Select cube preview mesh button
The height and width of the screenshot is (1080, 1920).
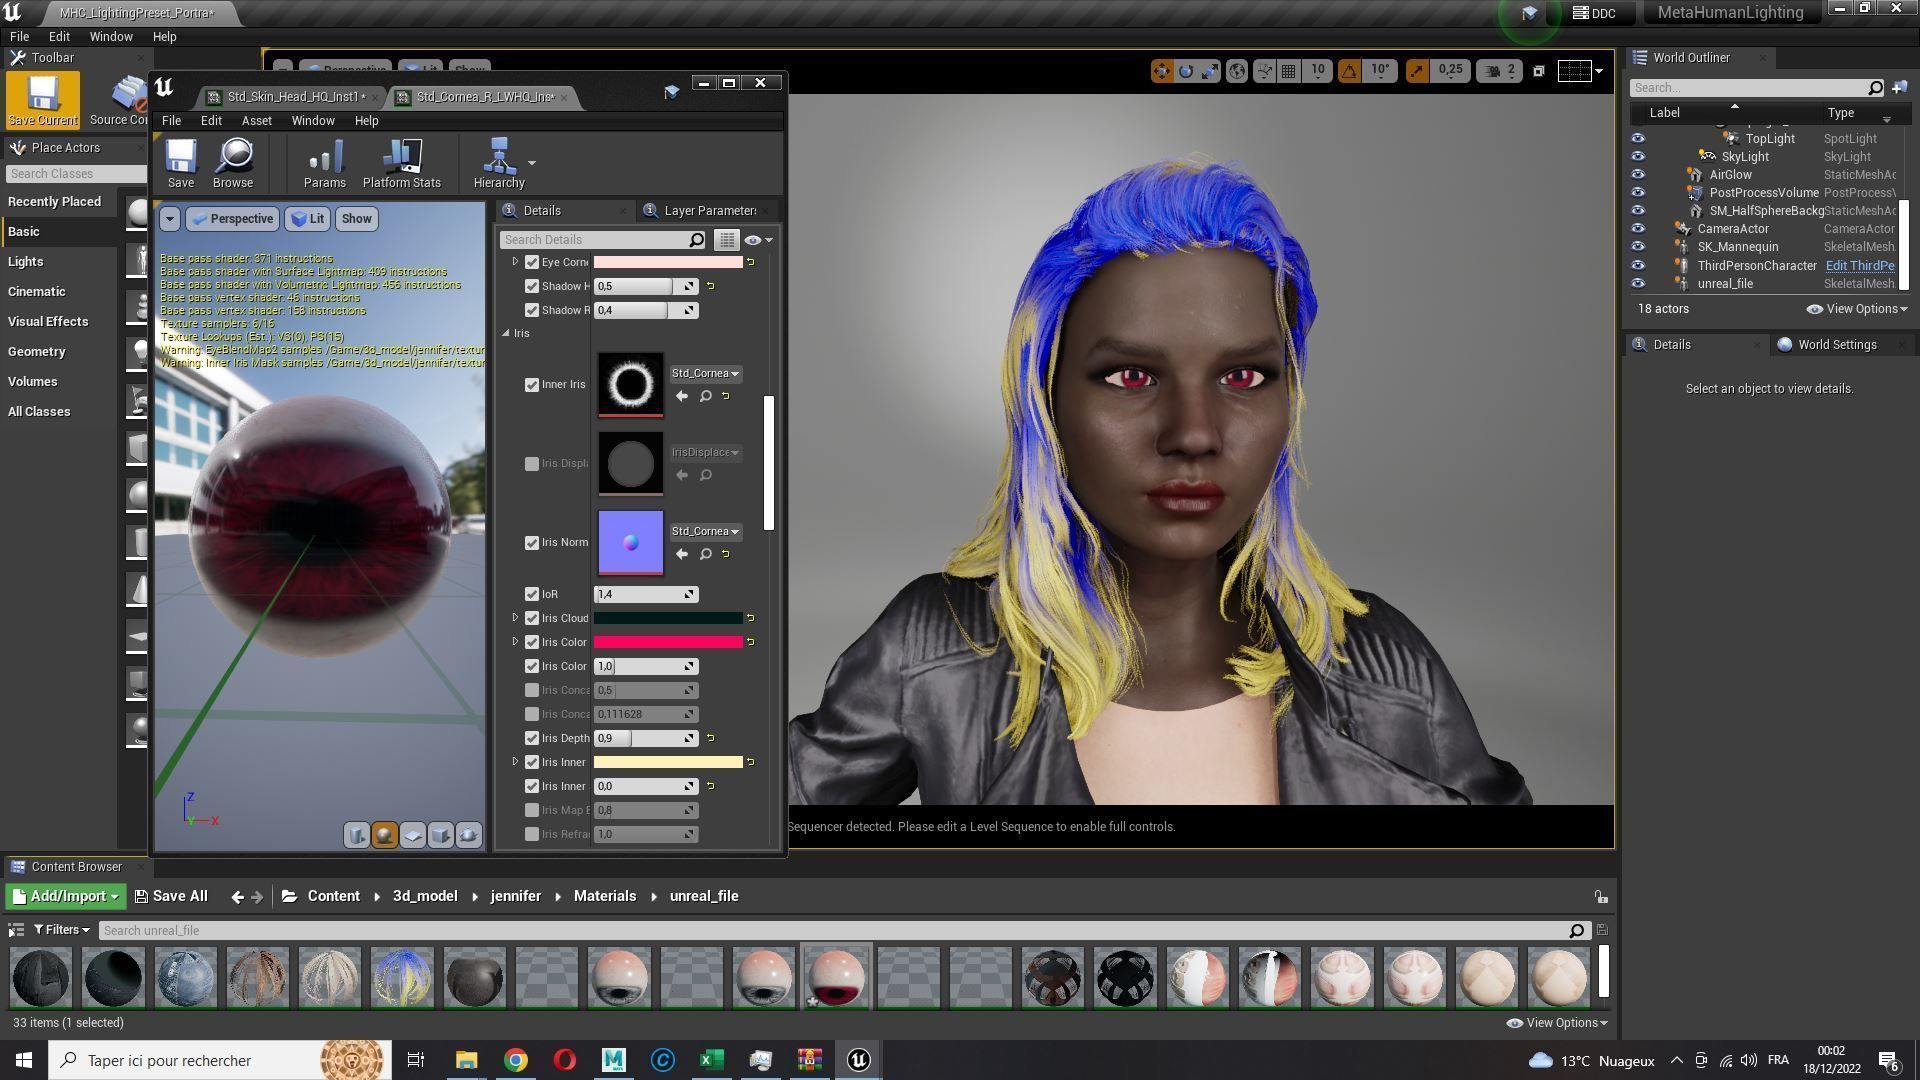coord(441,835)
